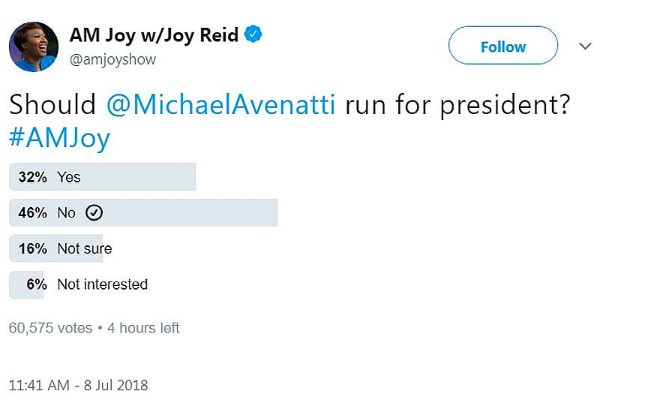Screen dimensions: 654x403
Task: Select the 6% Not interested option
Action: tap(79, 285)
